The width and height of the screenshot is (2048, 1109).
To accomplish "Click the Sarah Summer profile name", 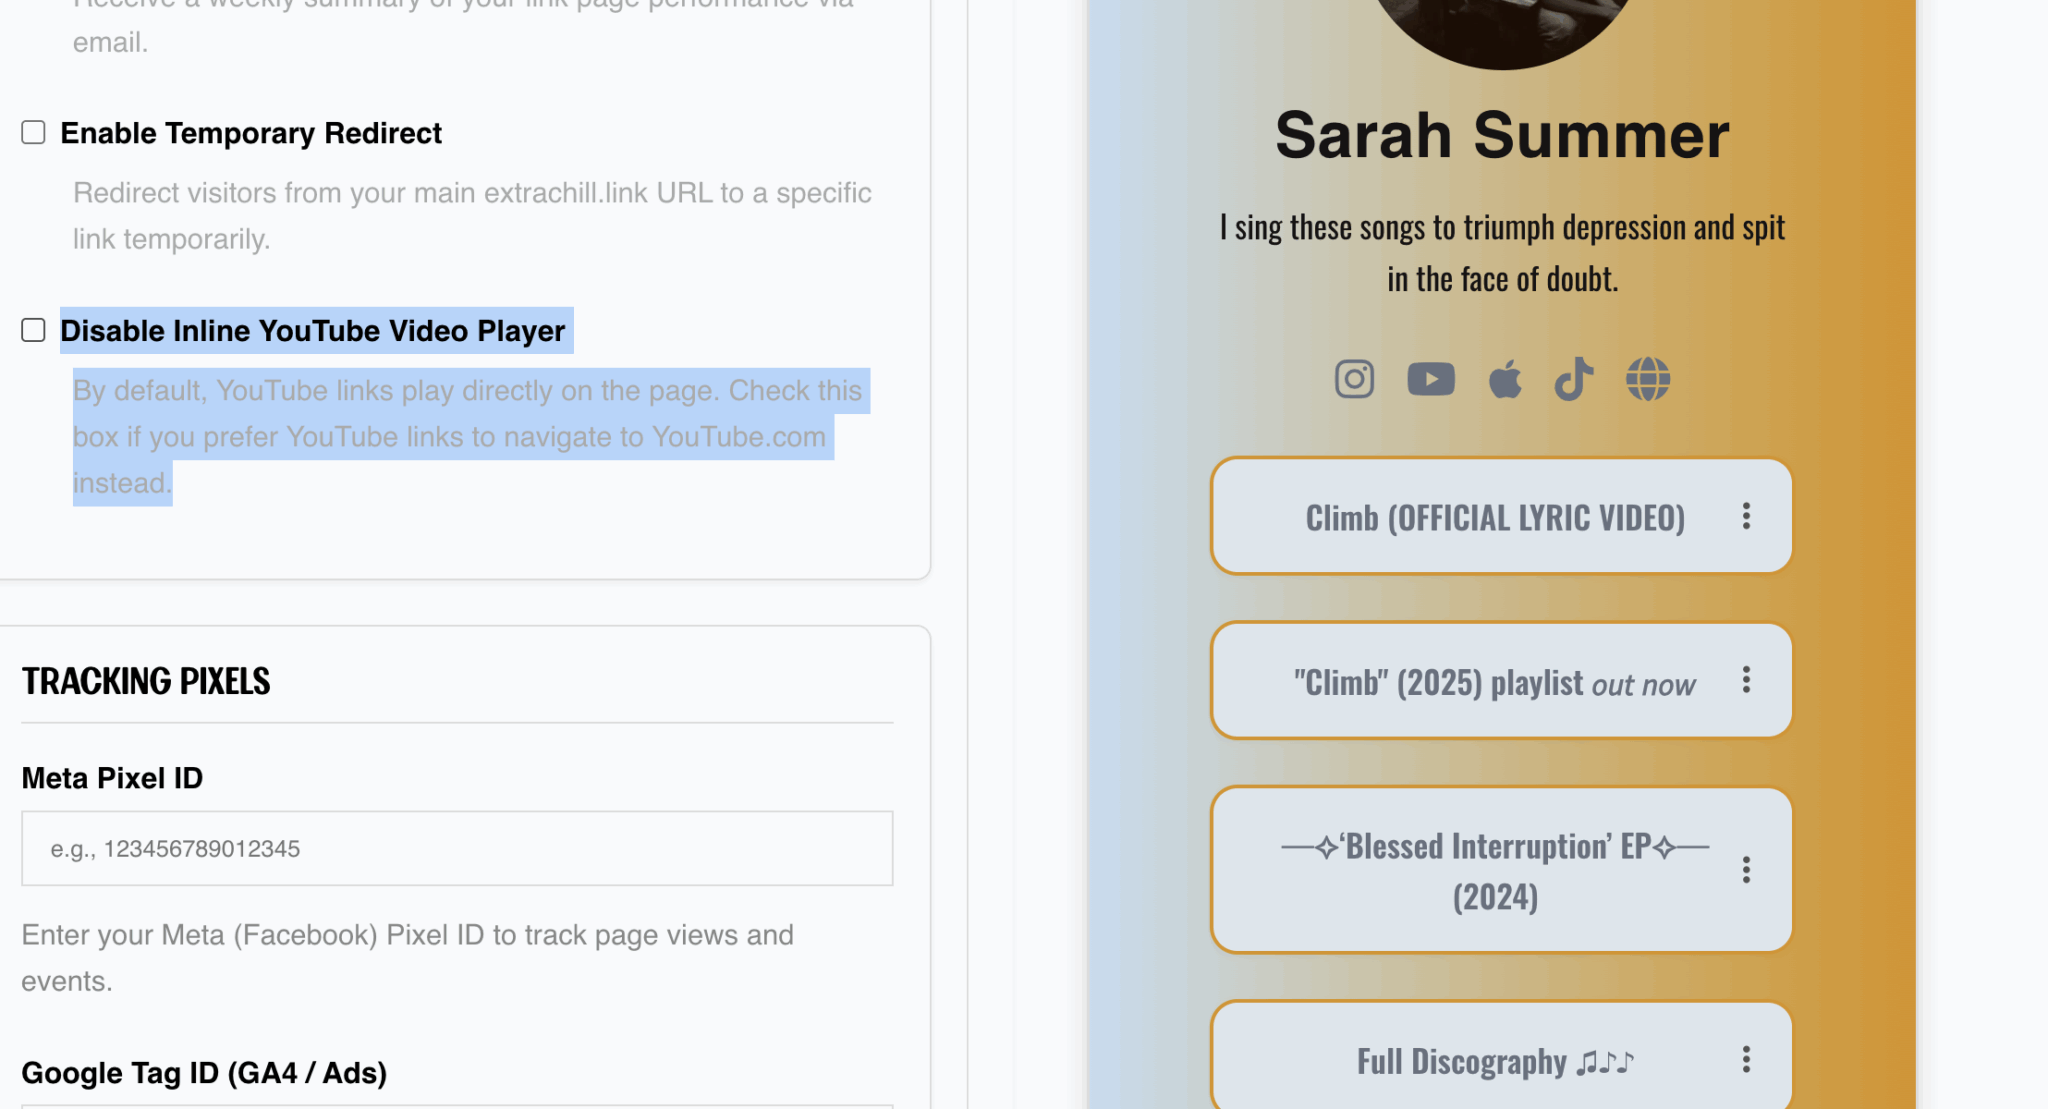I will click(1501, 135).
